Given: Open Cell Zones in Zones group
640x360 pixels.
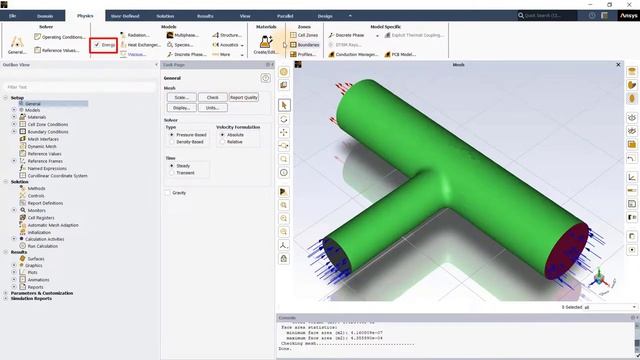Looking at the screenshot, I should pyautogui.click(x=304, y=35).
